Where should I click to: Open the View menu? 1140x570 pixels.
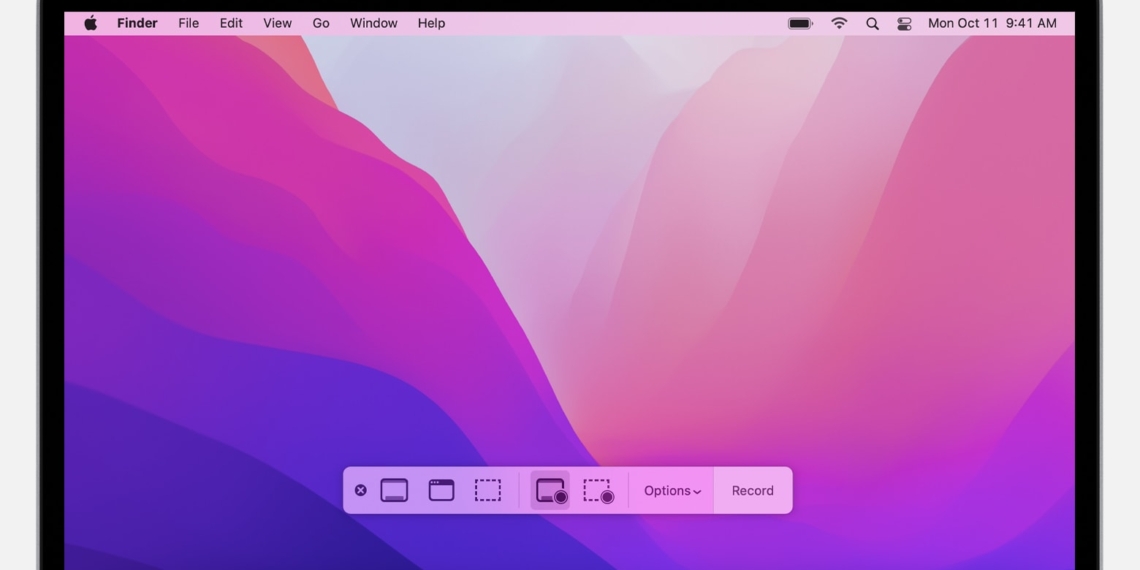(x=277, y=23)
